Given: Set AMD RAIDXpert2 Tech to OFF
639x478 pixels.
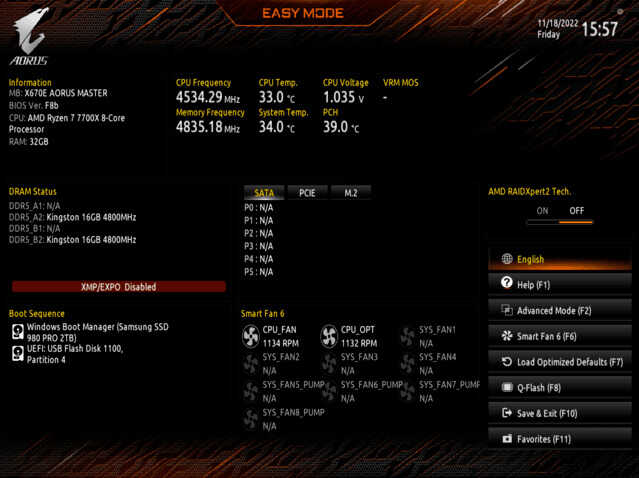Looking at the screenshot, I should click(x=577, y=211).
